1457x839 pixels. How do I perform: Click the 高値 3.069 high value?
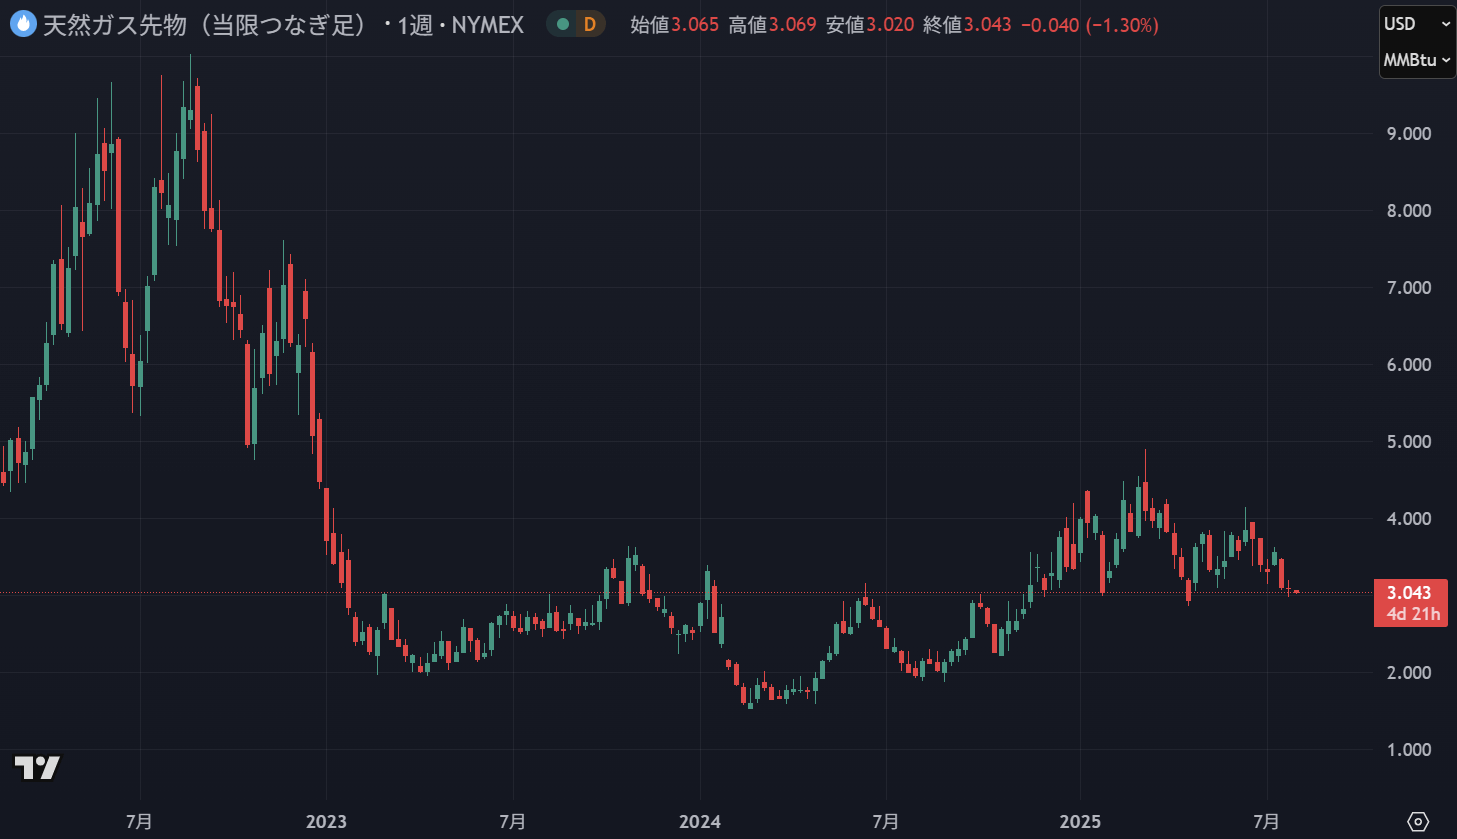point(772,25)
